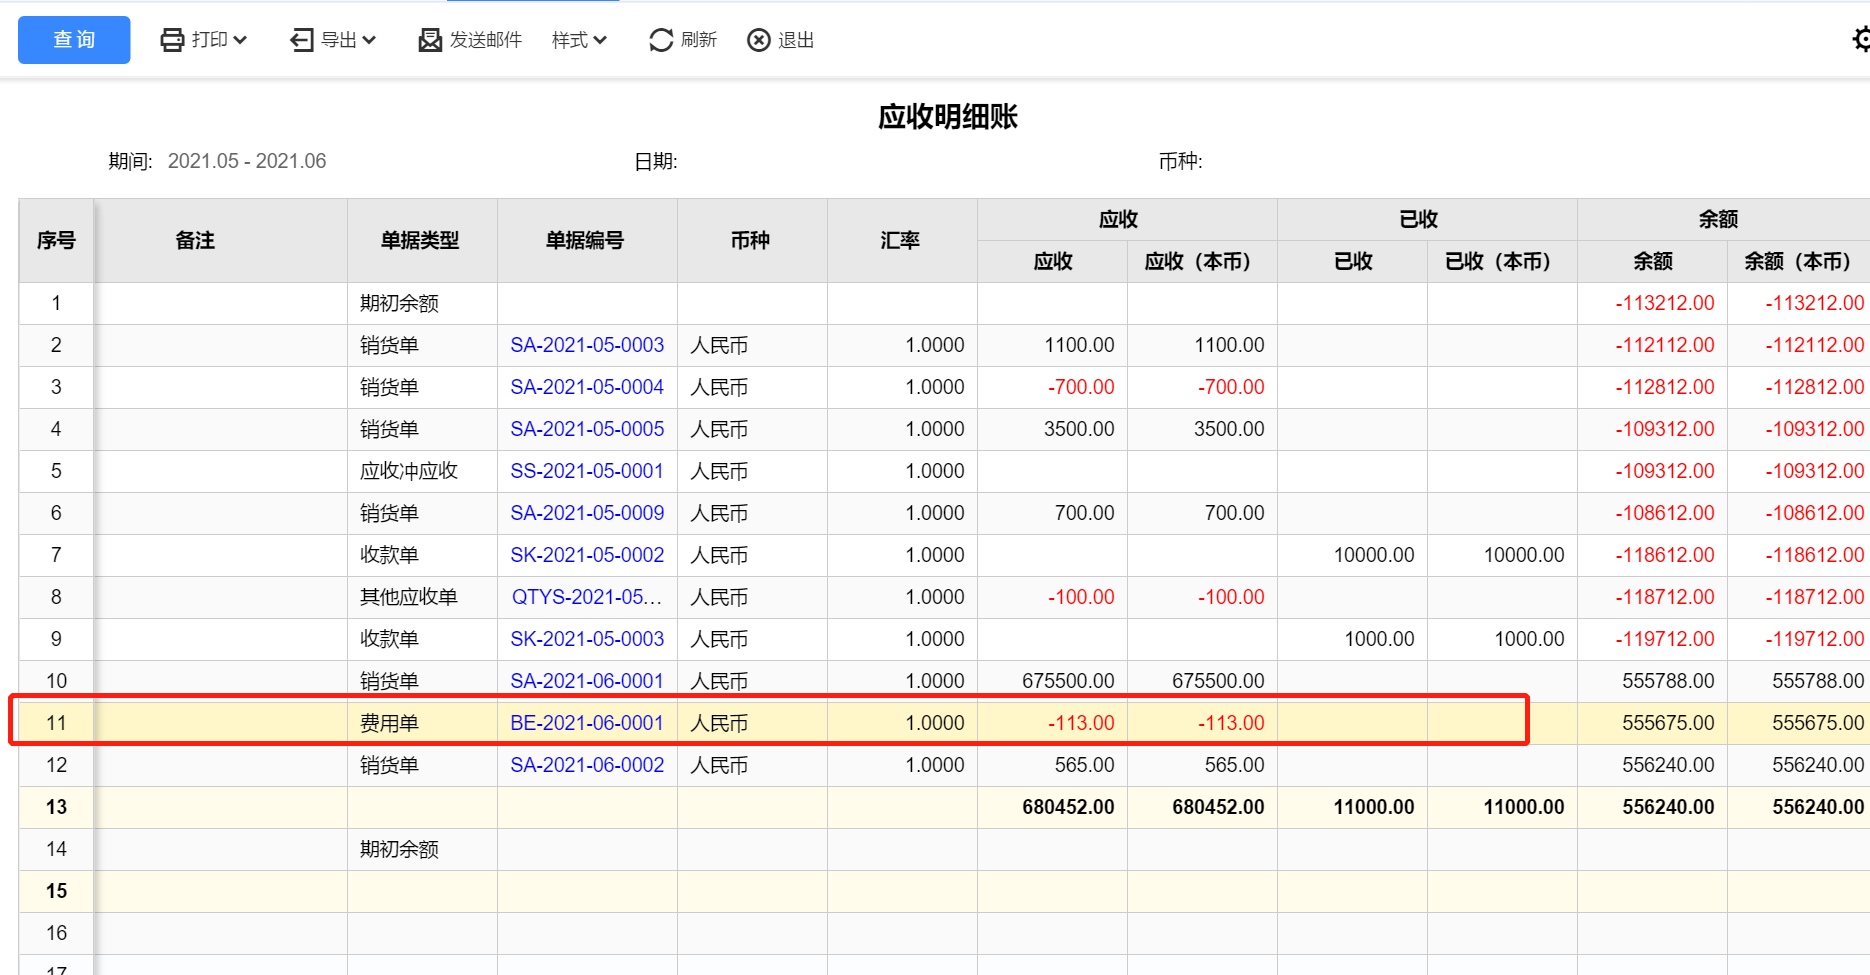
Task: Click the 单据类型 column header
Action: click(x=420, y=240)
